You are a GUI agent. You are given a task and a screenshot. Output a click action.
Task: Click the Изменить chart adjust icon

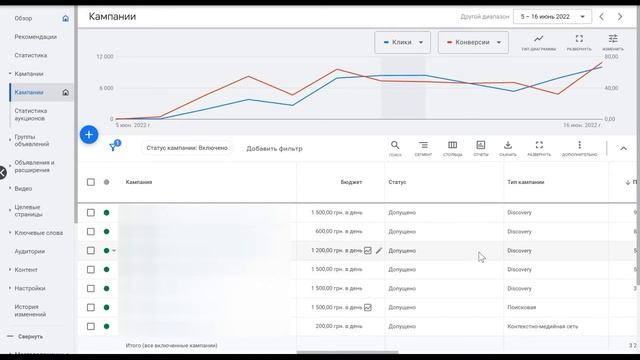pyautogui.click(x=613, y=39)
